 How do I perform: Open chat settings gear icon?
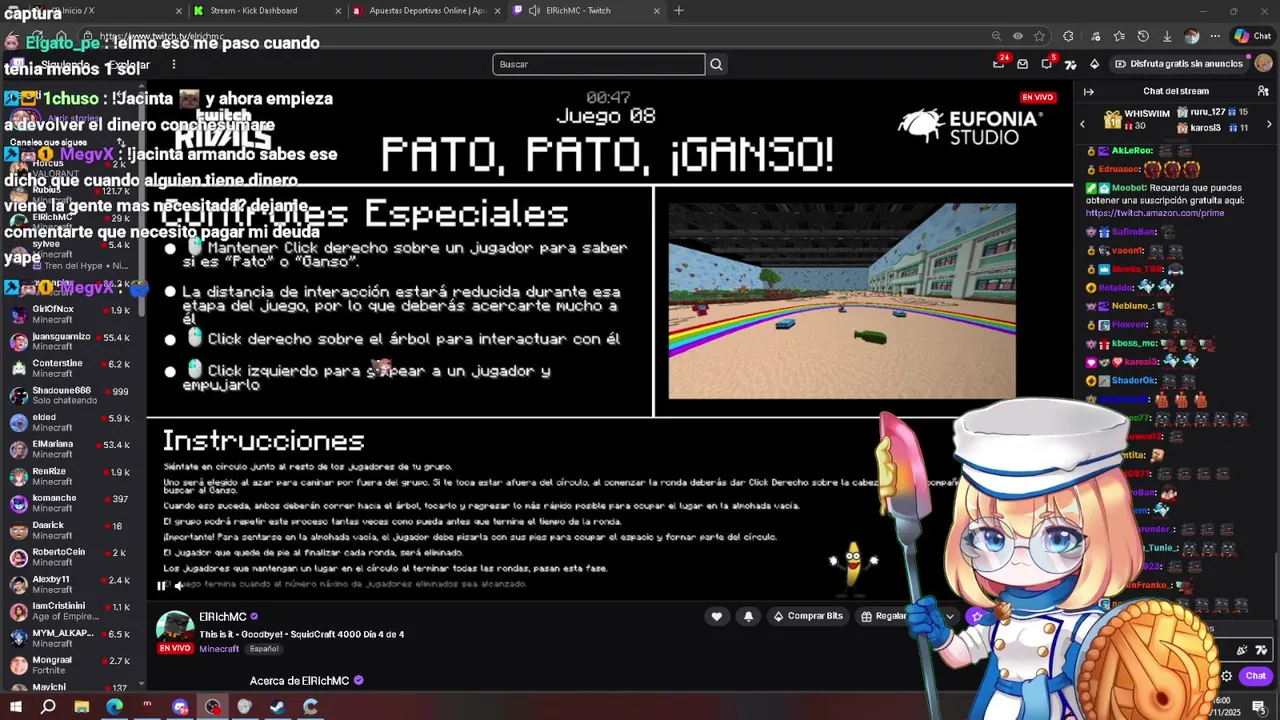pyautogui.click(x=1226, y=676)
